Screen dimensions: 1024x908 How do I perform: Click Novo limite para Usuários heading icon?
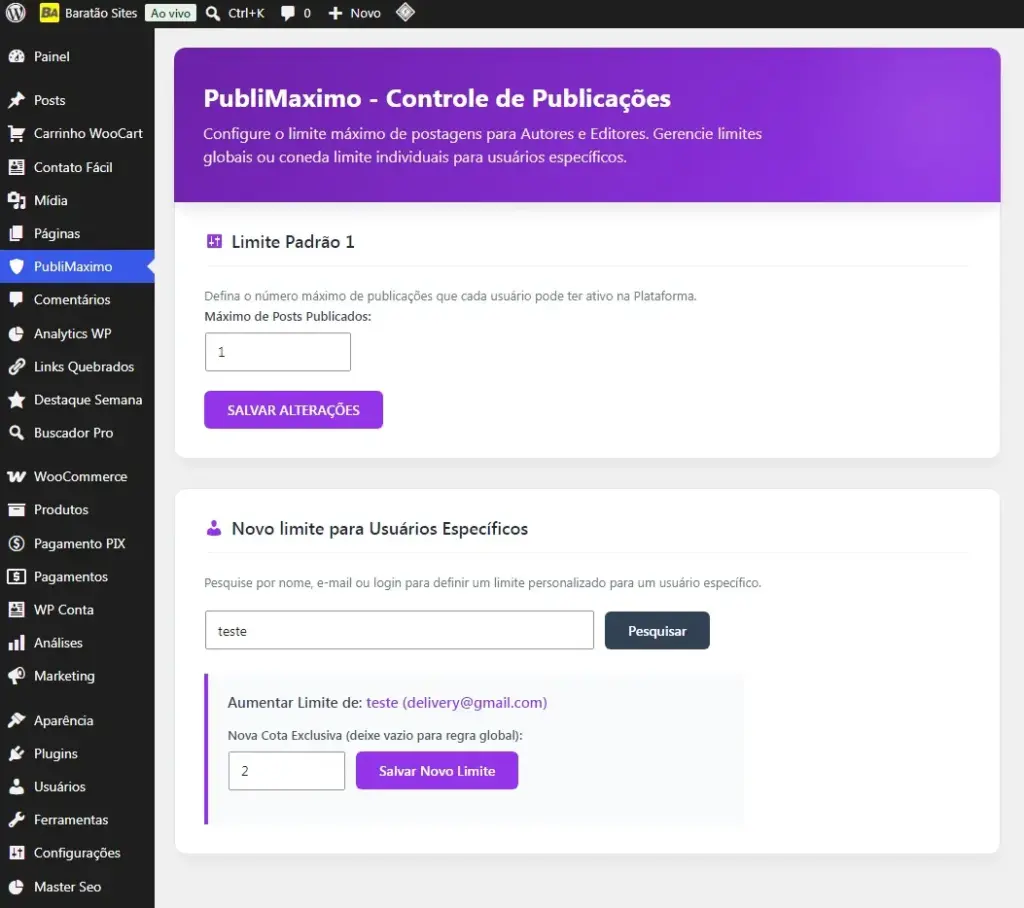click(214, 528)
